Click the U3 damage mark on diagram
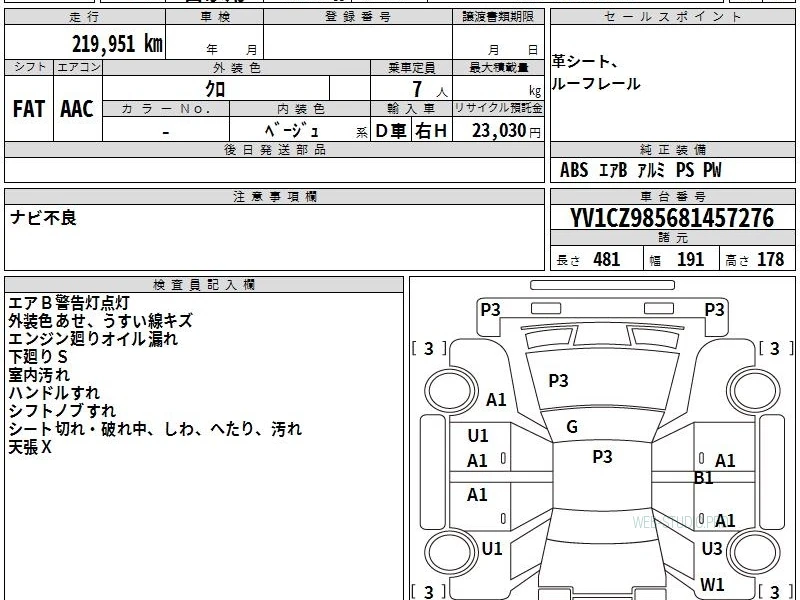 (712, 548)
